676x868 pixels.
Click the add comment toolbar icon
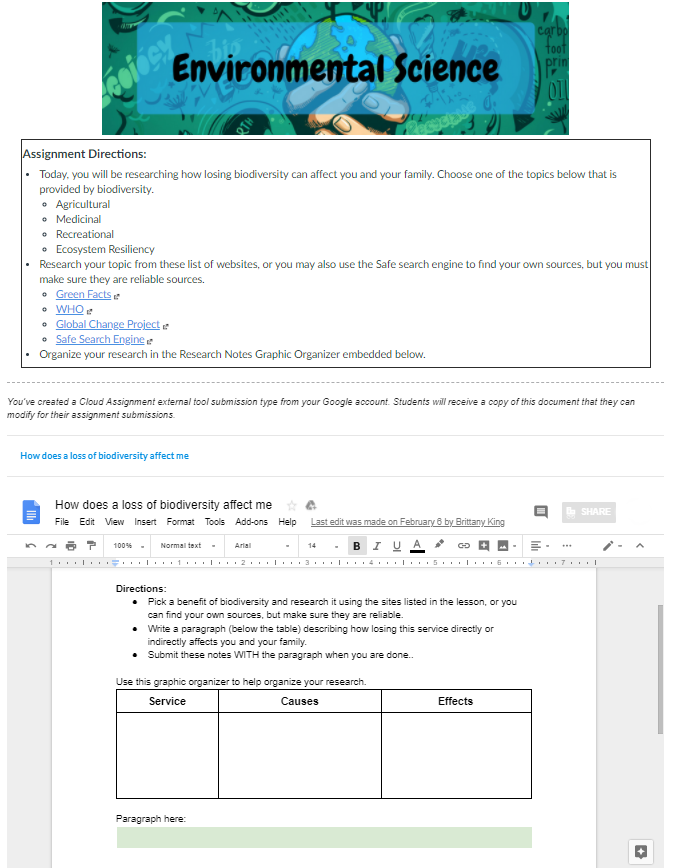[483, 546]
